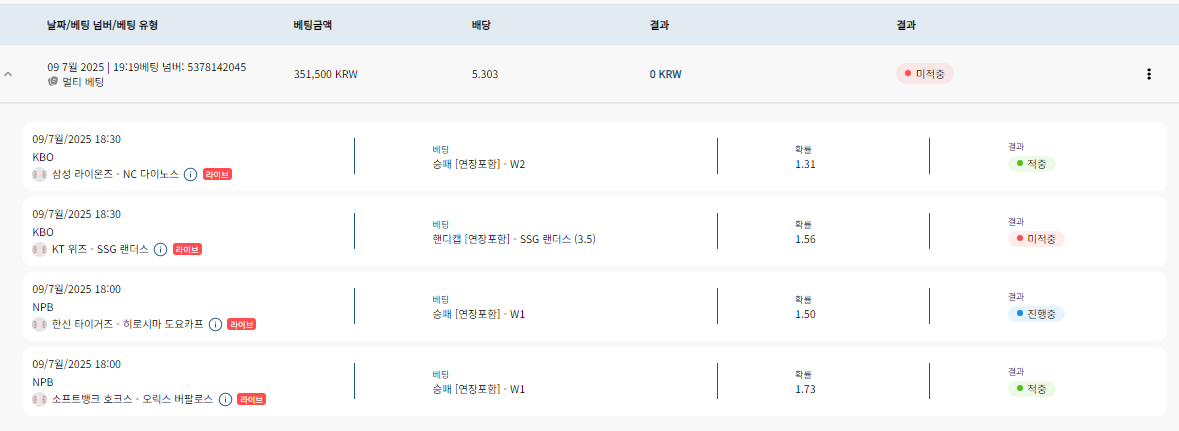Click info icon for 삼성 라이온즈 match
1179x431 pixels.
[x=190, y=175]
